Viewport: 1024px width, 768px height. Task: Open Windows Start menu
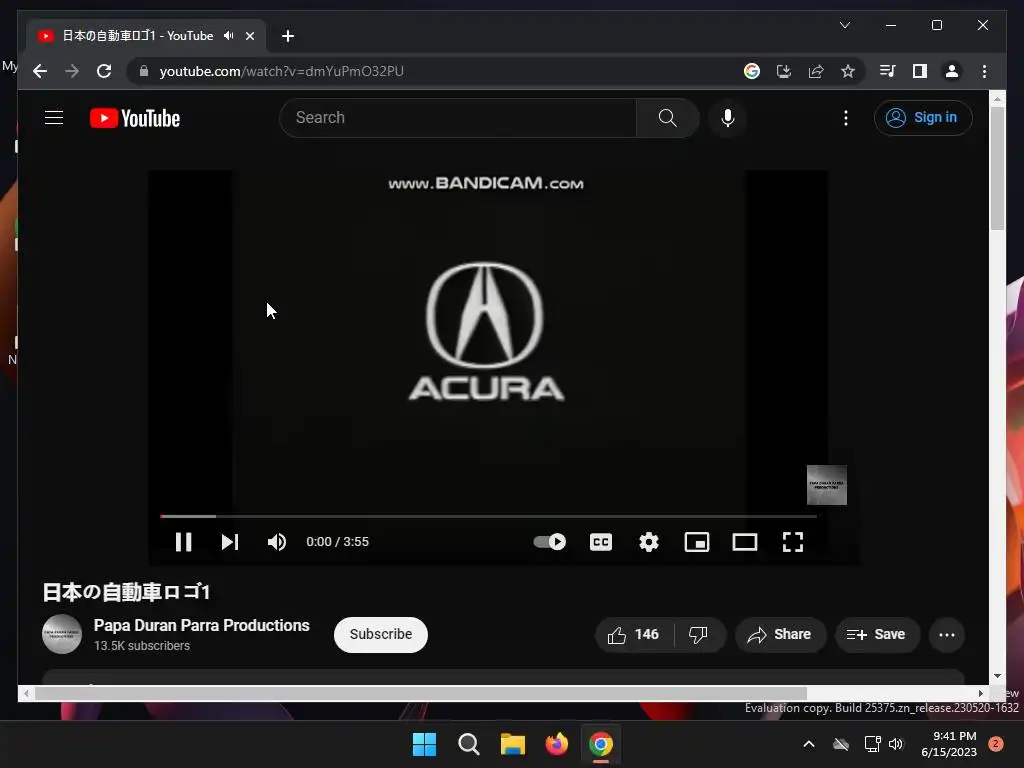tap(424, 744)
